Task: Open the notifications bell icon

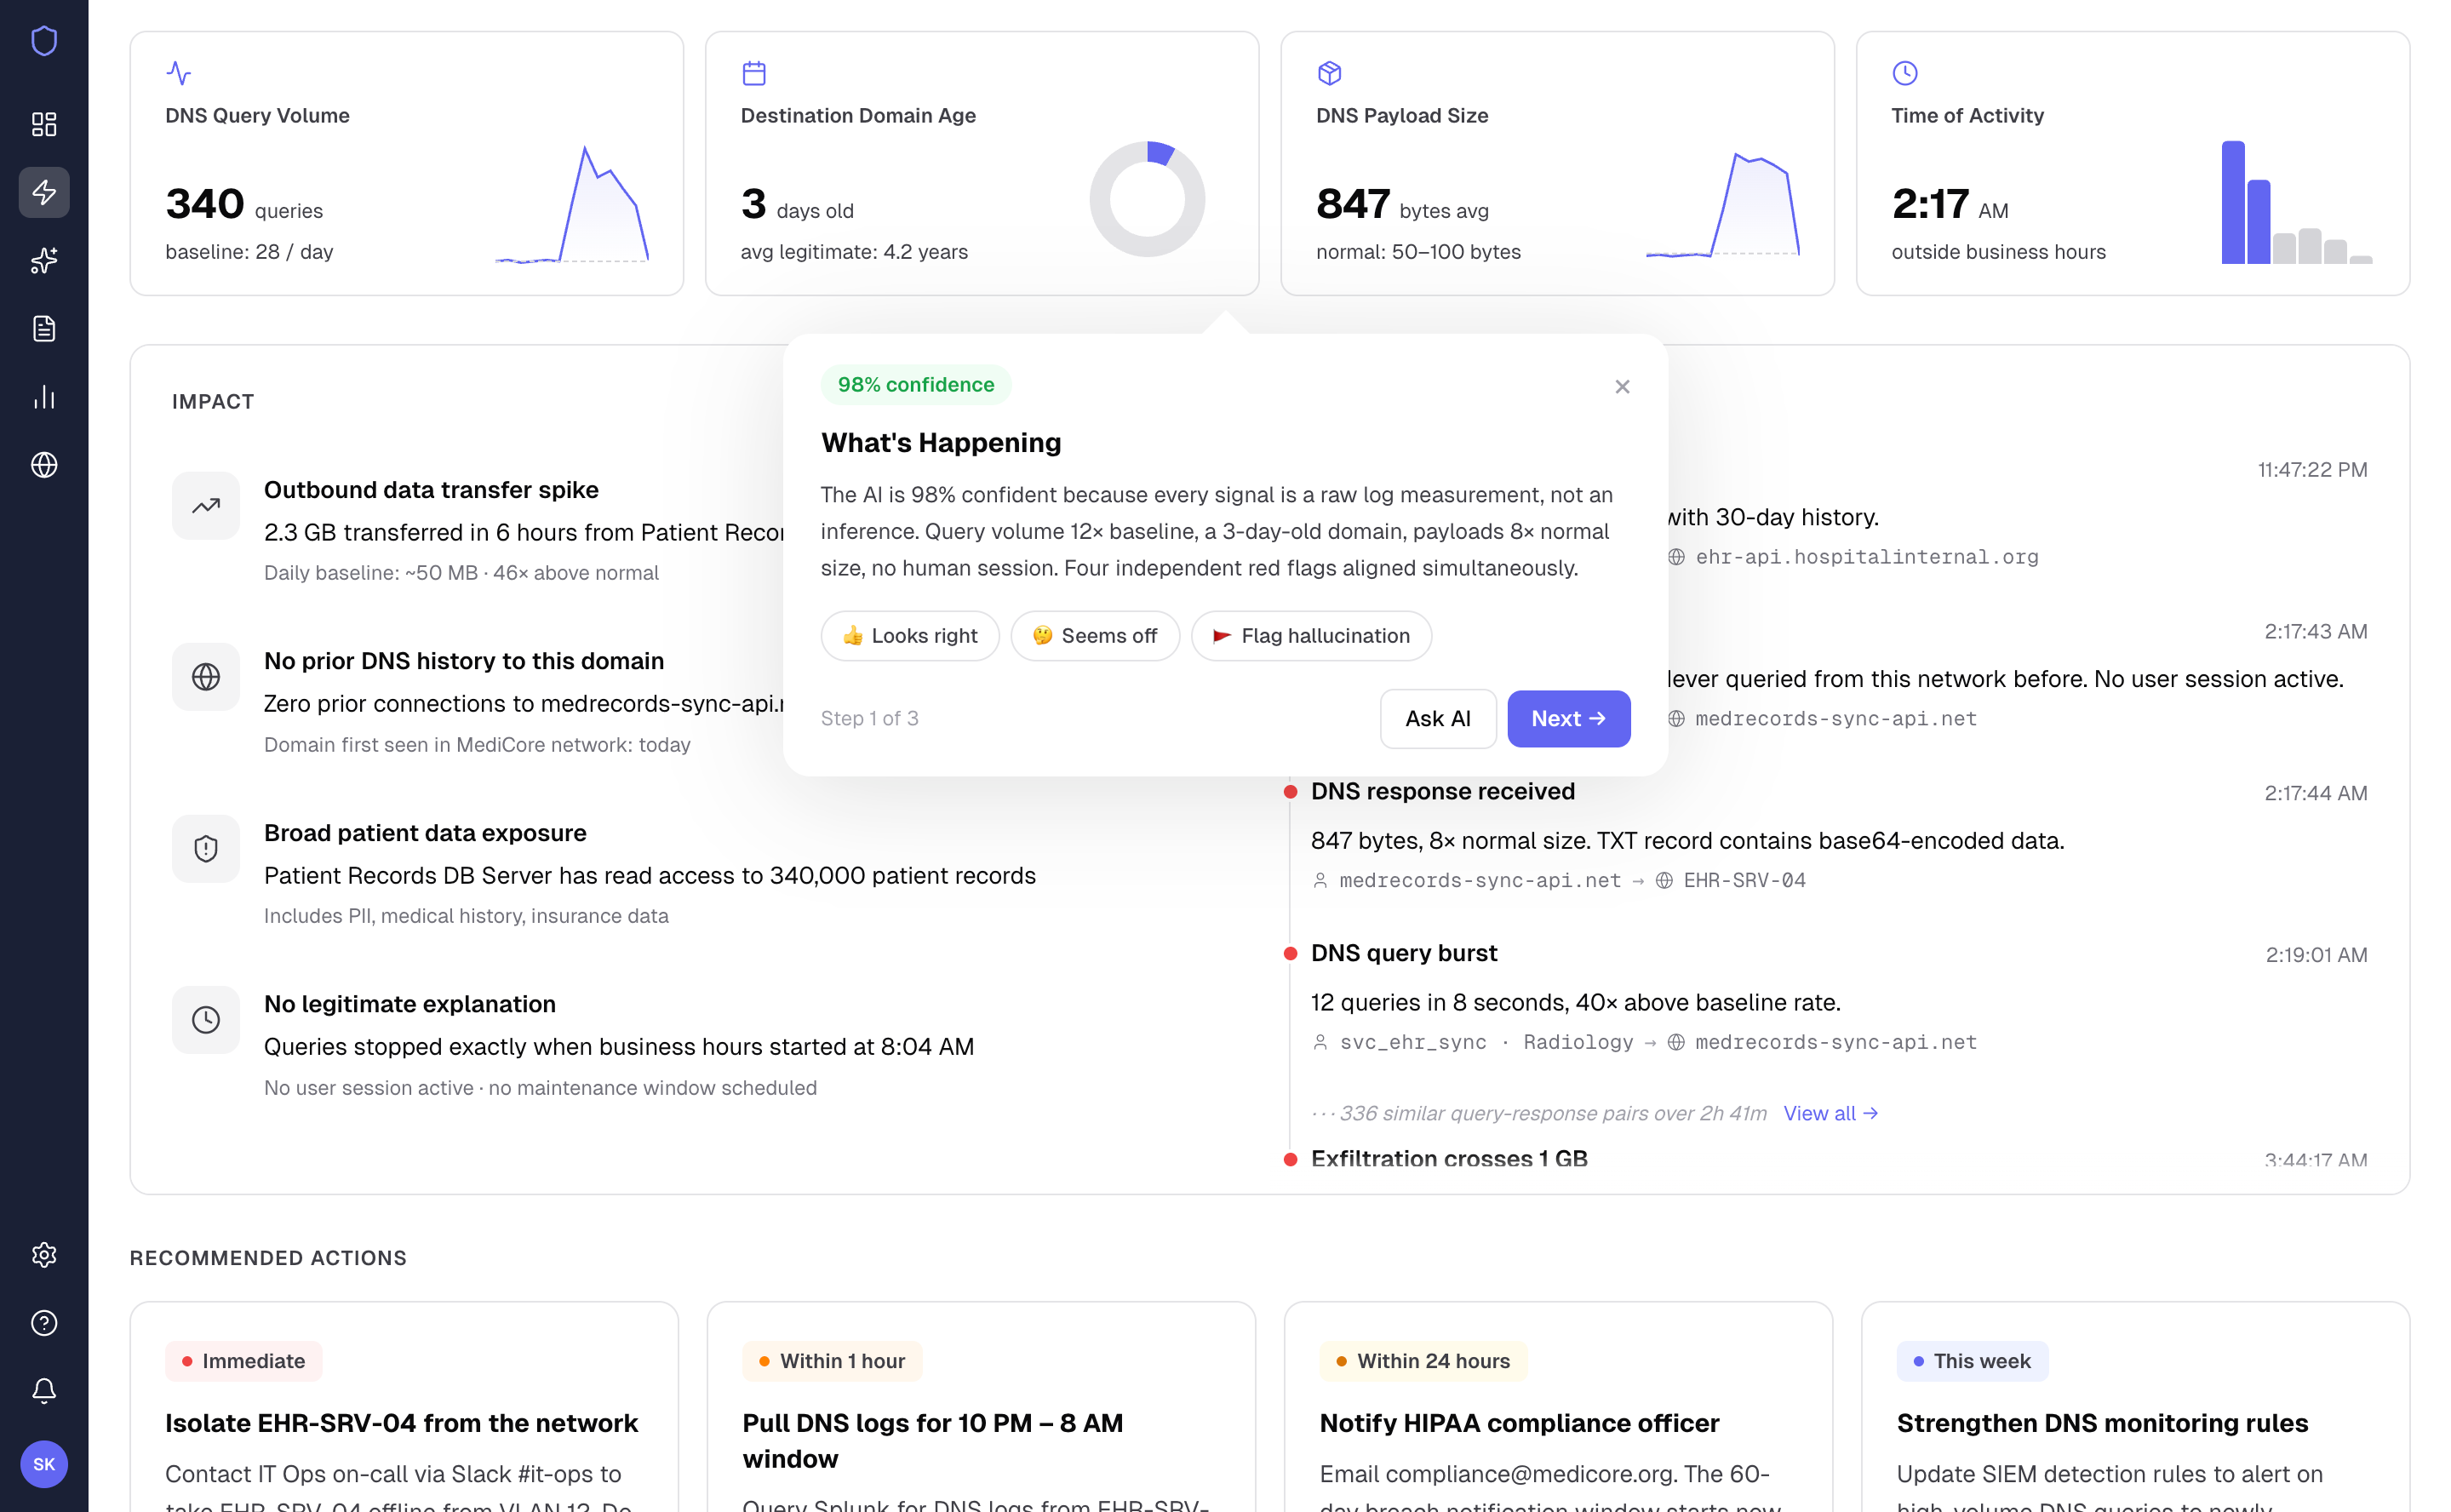Action: point(44,1391)
